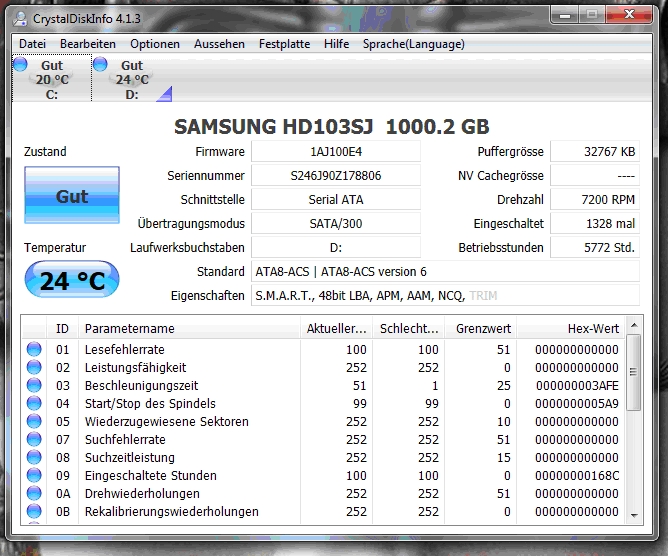Click the Standard field ATA8-ACS version 6
The height and width of the screenshot is (556, 668).
(x=445, y=271)
